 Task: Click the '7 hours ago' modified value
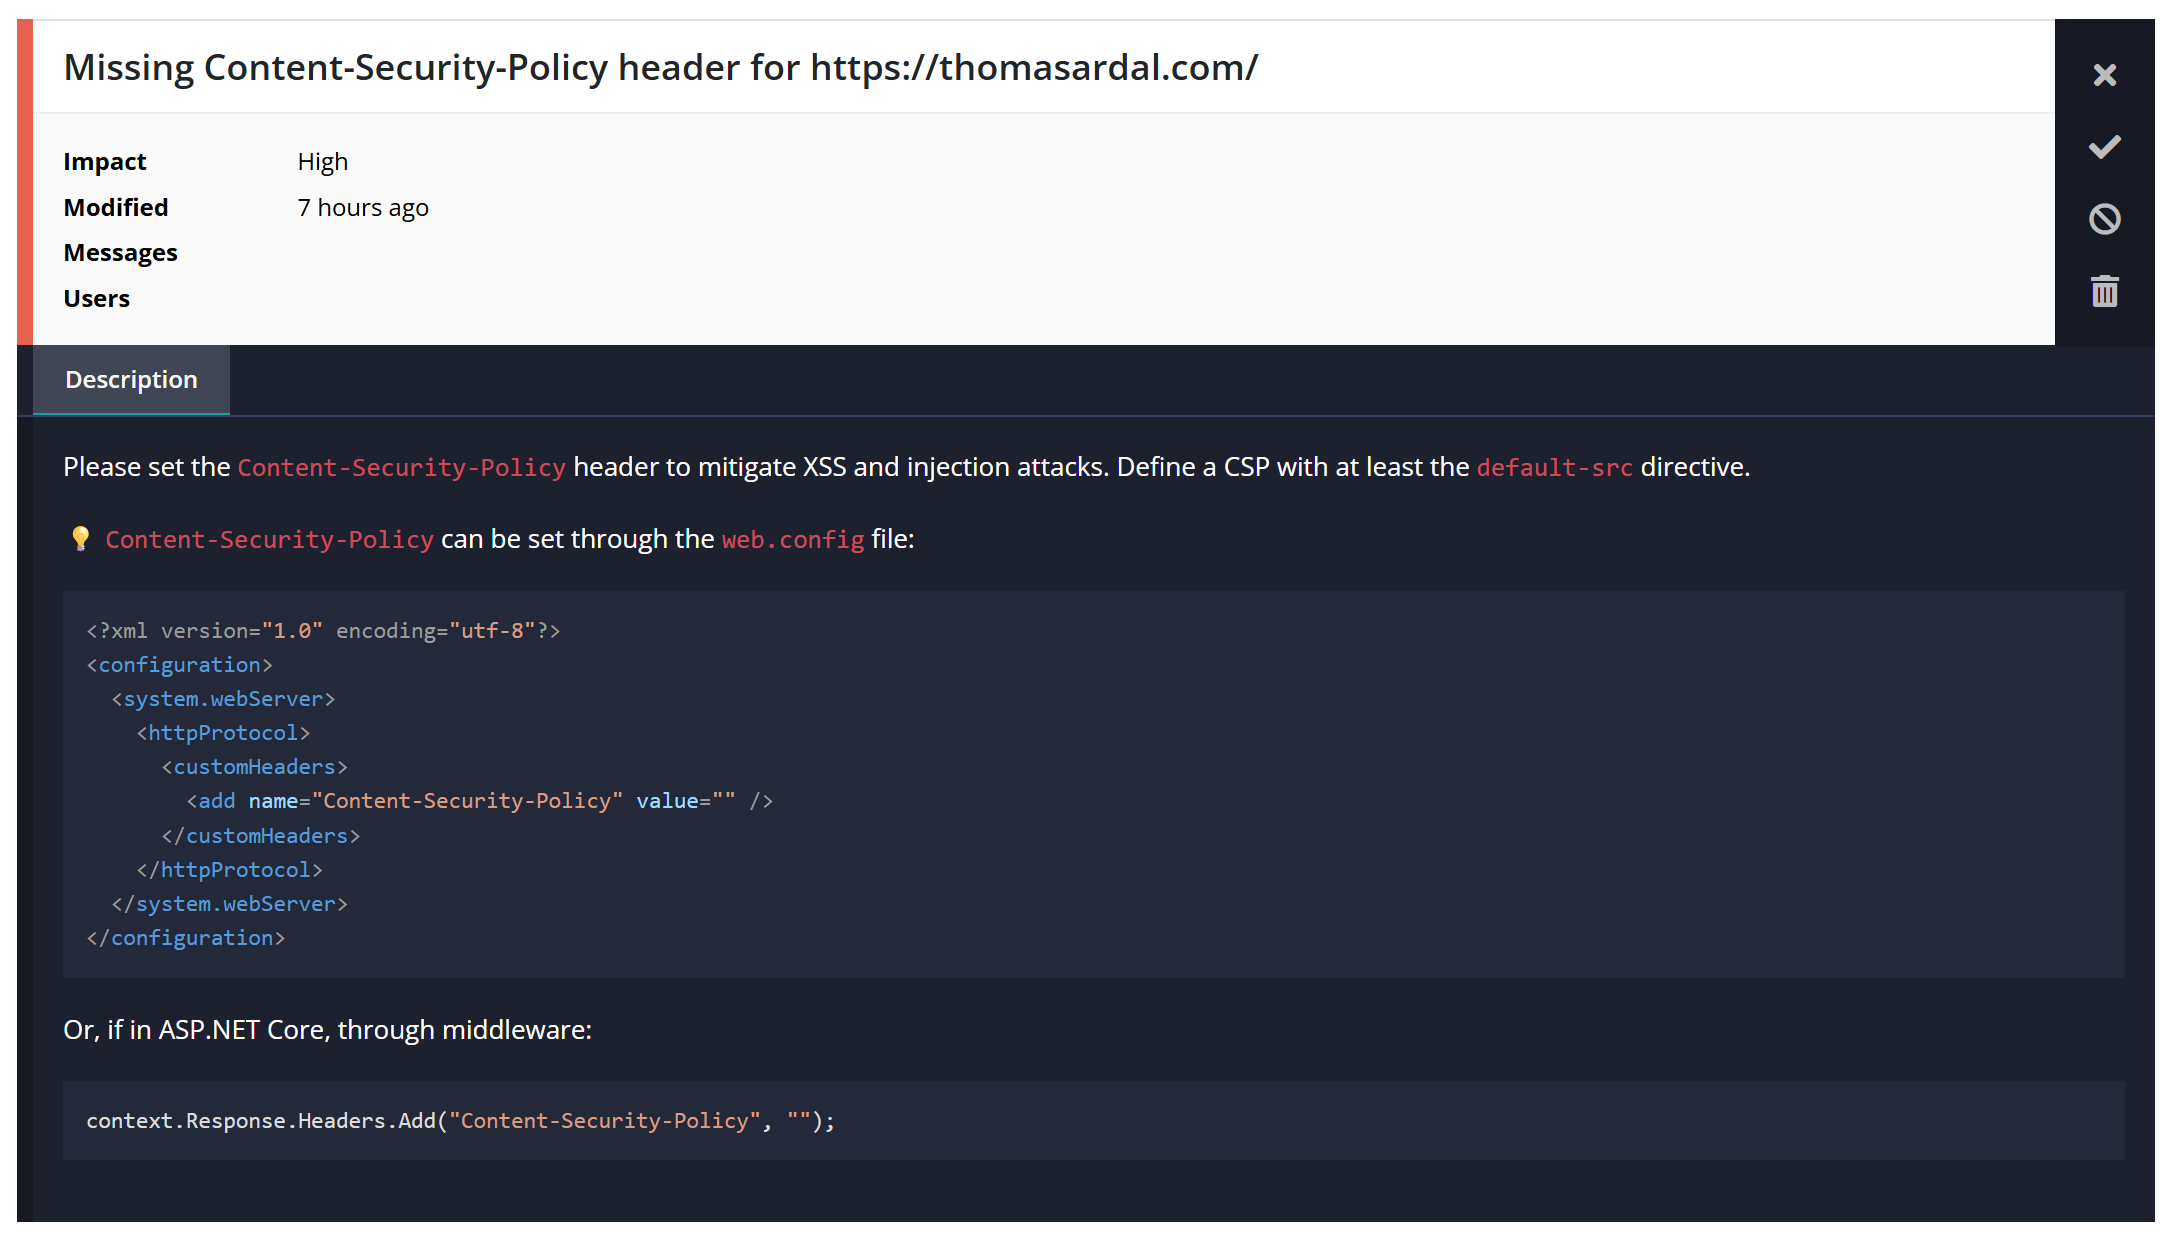click(362, 208)
